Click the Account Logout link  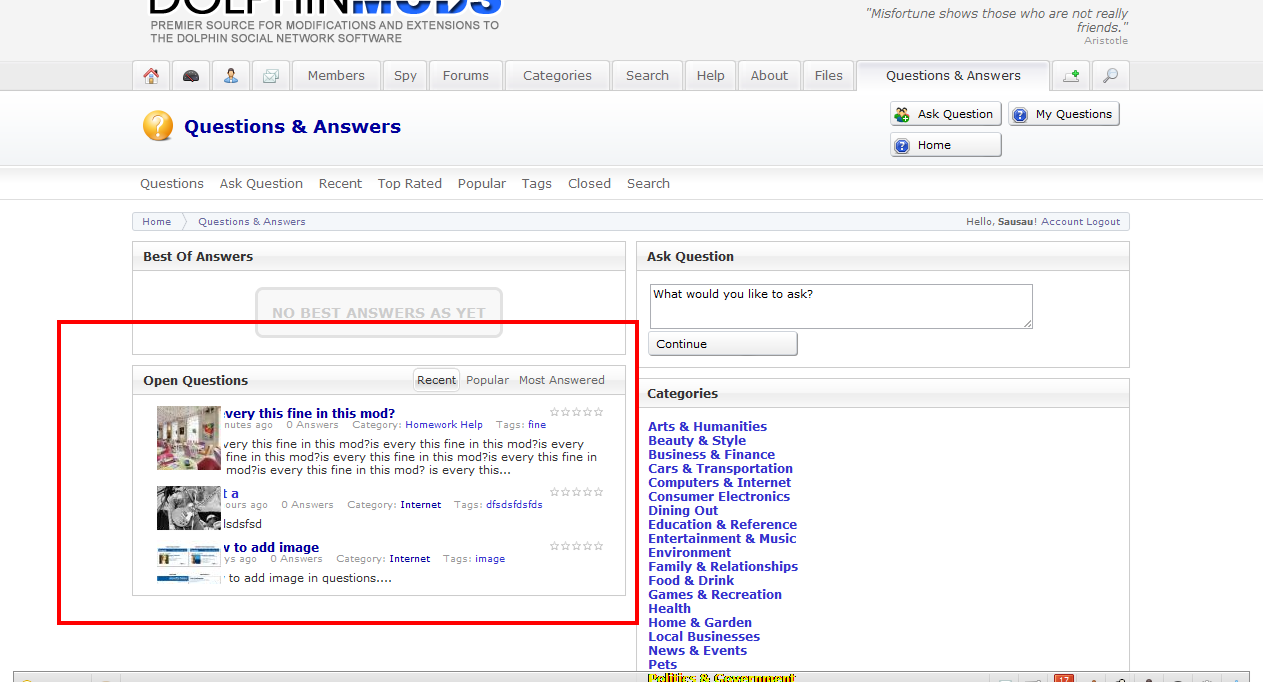tap(1080, 222)
